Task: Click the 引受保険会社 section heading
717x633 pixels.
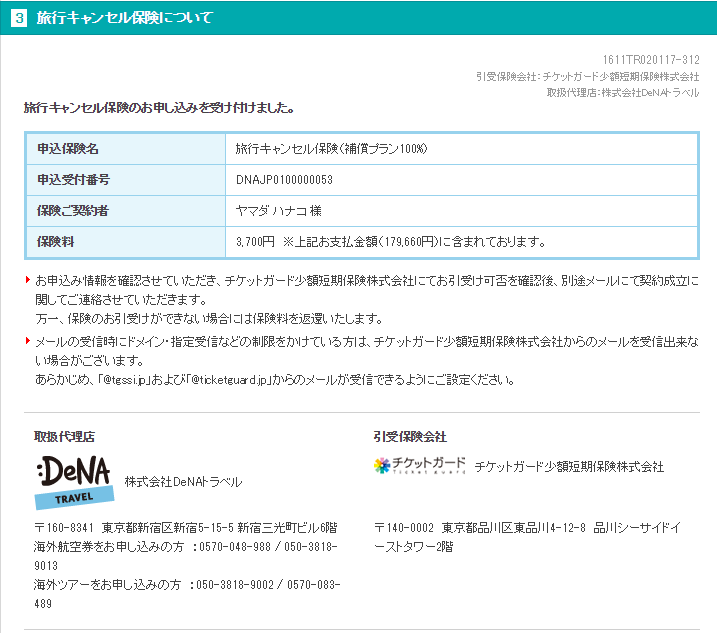Action: click(410, 436)
